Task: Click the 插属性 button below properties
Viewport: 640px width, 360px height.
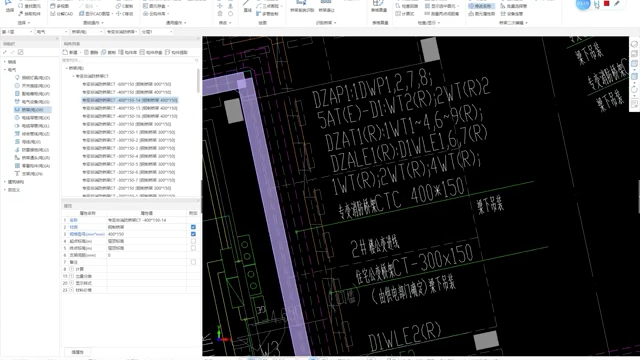Action: coord(78,352)
